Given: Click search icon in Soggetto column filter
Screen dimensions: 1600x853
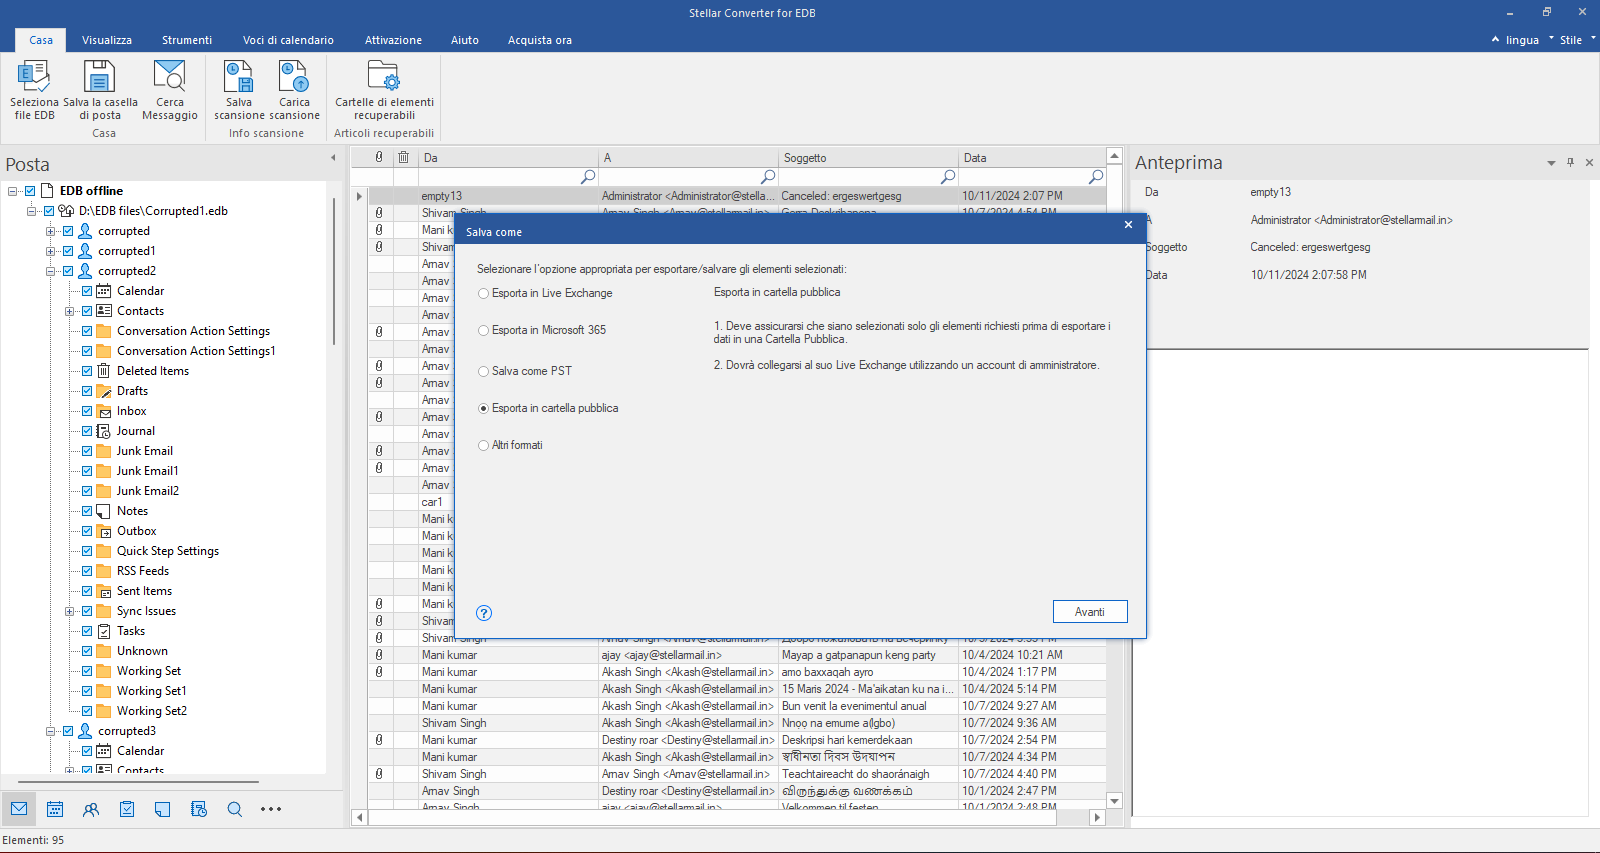Looking at the screenshot, I should [x=948, y=177].
